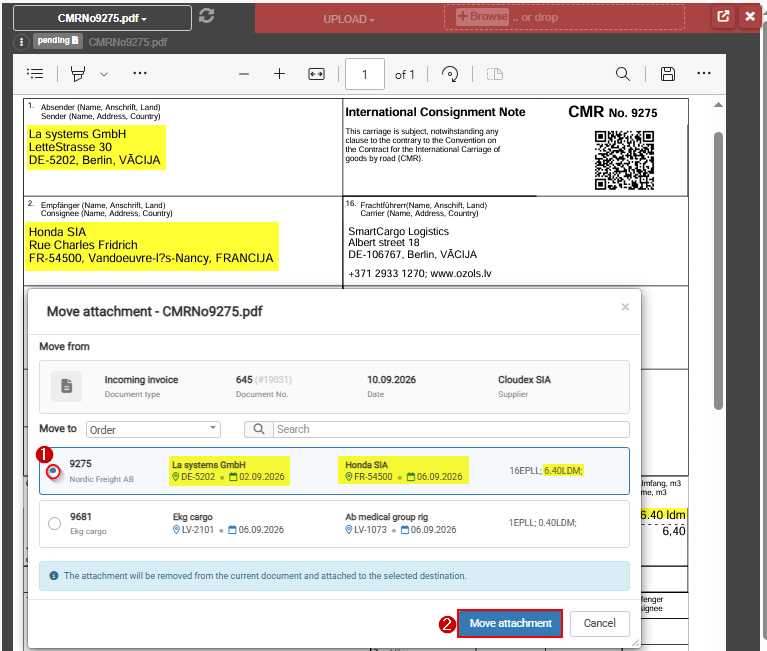This screenshot has width=767, height=651.
Task: Click the fit to width icon
Action: pos(316,74)
